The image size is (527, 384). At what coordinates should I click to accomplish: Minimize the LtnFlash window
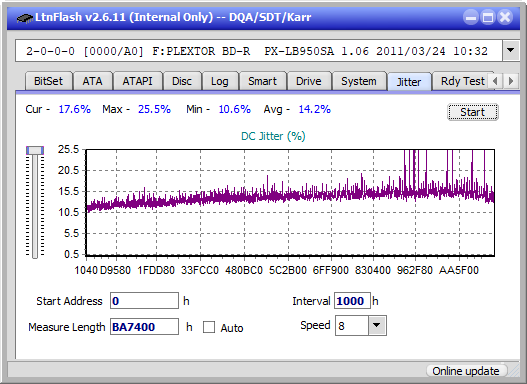(471, 17)
